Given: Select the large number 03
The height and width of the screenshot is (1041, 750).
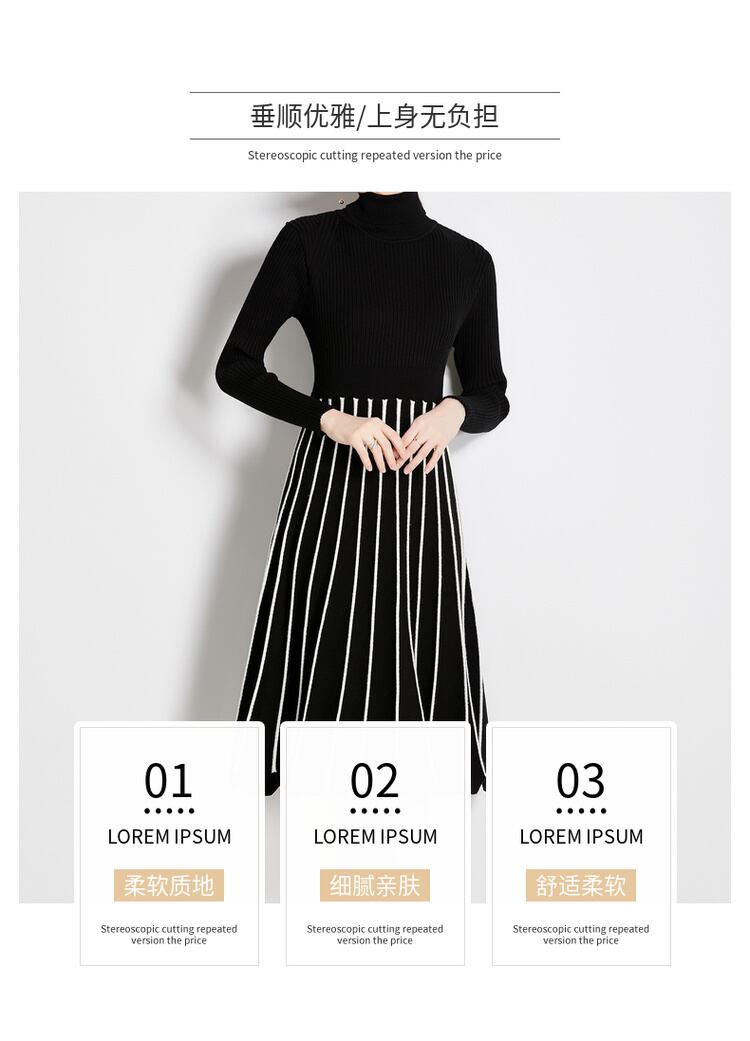Looking at the screenshot, I should pos(581,781).
